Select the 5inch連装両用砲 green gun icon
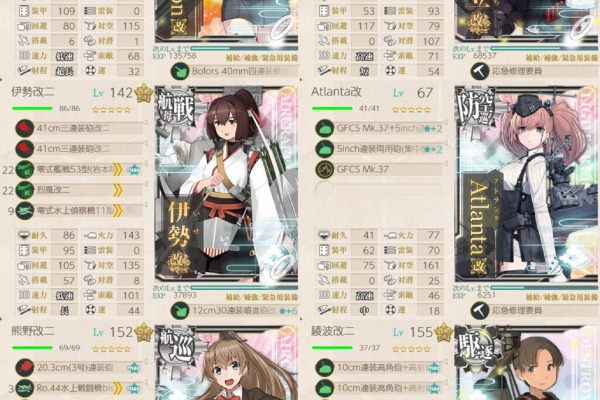The height and width of the screenshot is (400, 600). [x=324, y=149]
